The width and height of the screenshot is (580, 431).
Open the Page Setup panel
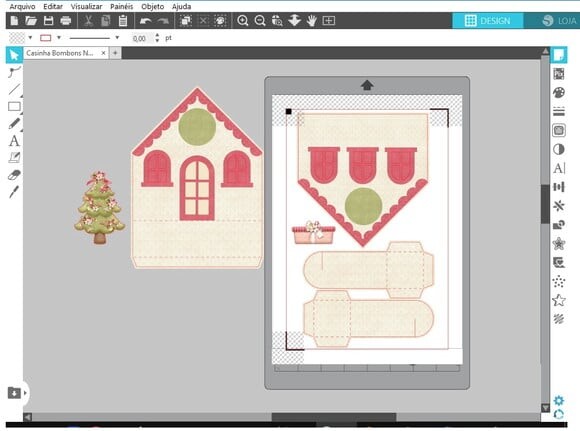[559, 55]
